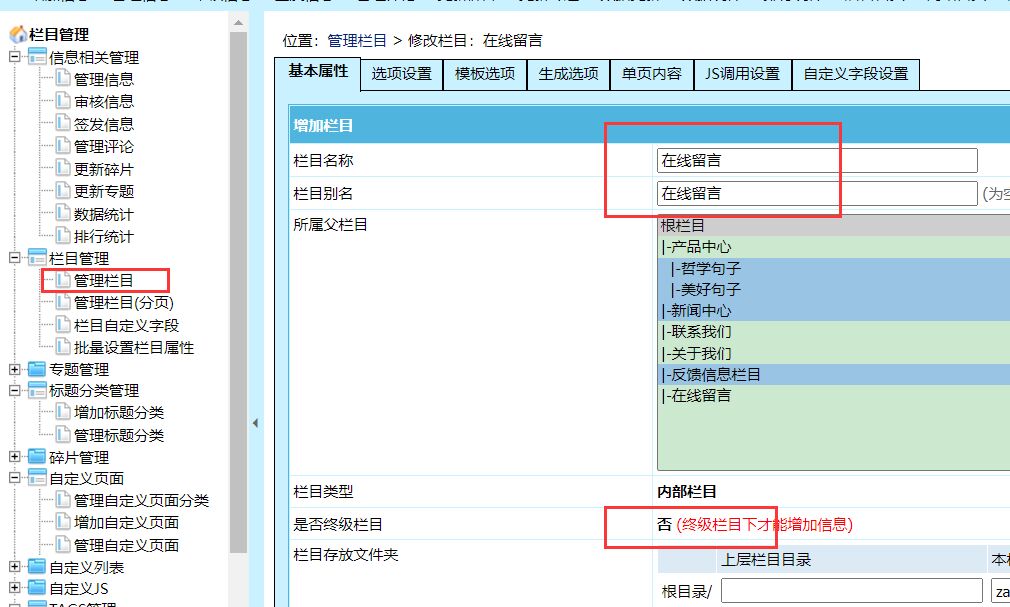The image size is (1010, 607).
Task: Click the folder icon for 专题管理
Action: click(37, 370)
